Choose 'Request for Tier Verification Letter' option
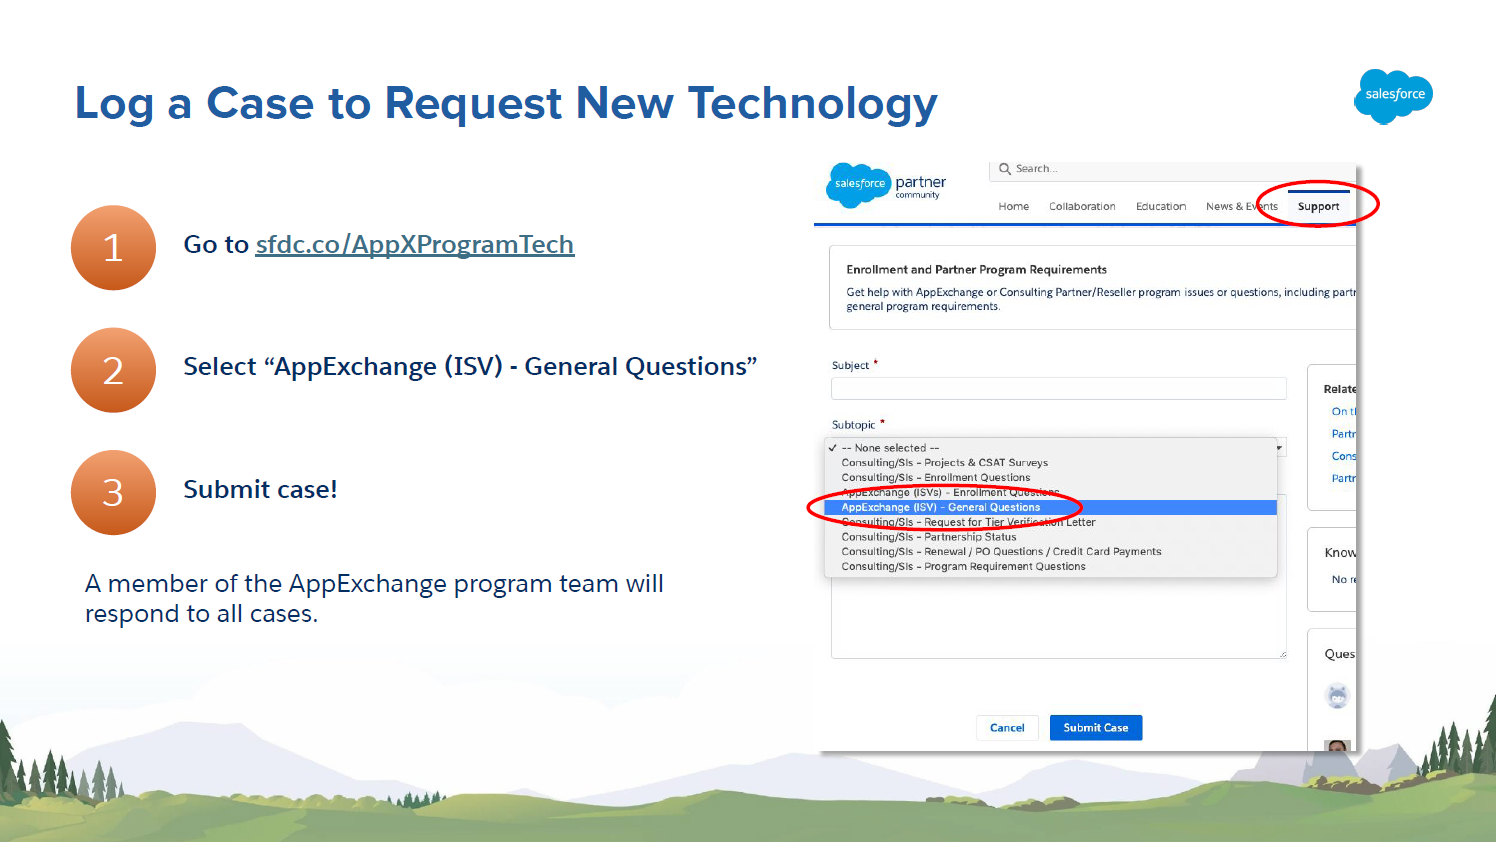The image size is (1496, 842). coord(1051,522)
